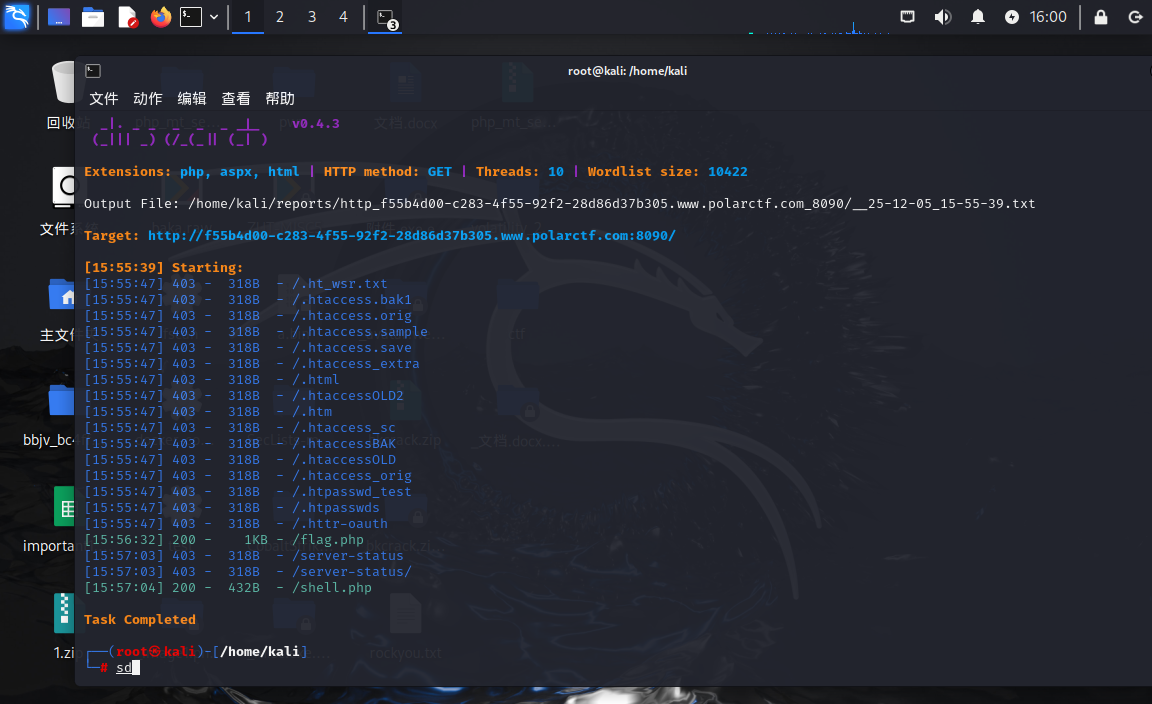Click the /.ht_wsr.txt result line
Screen dimensions: 1152x704
[x=236, y=283]
